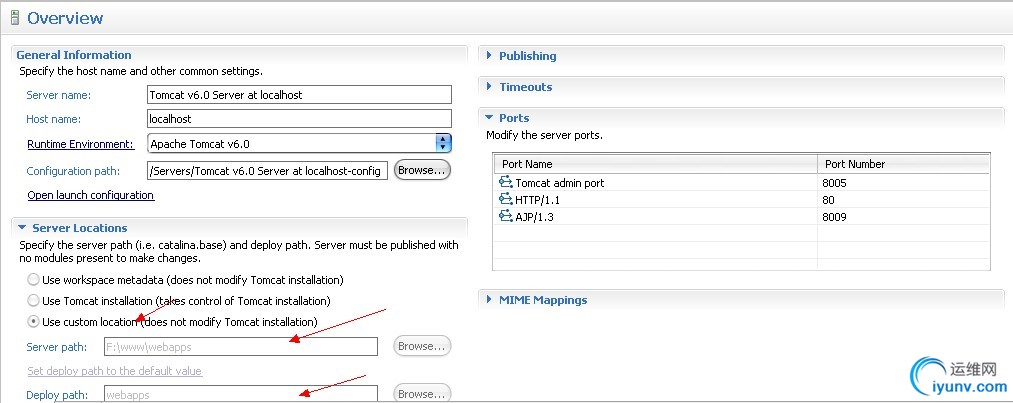Click the Port Number column header
The image size is (1013, 403).
pos(903,164)
